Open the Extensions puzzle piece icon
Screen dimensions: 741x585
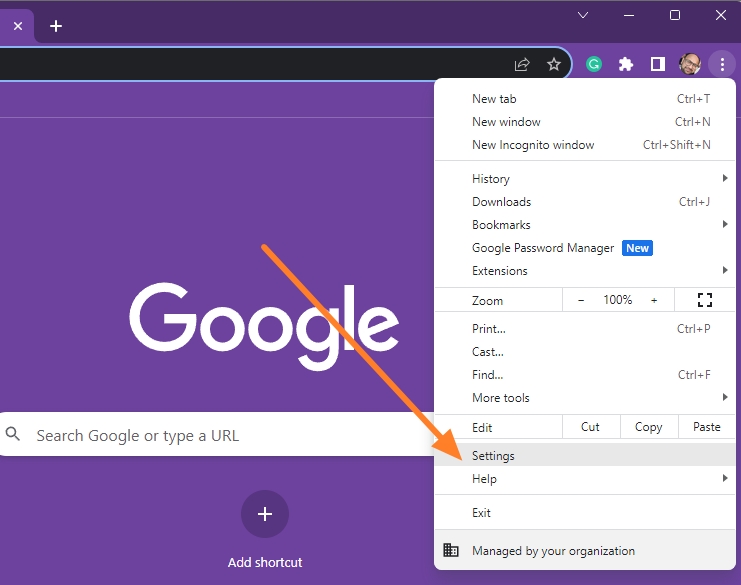(626, 64)
